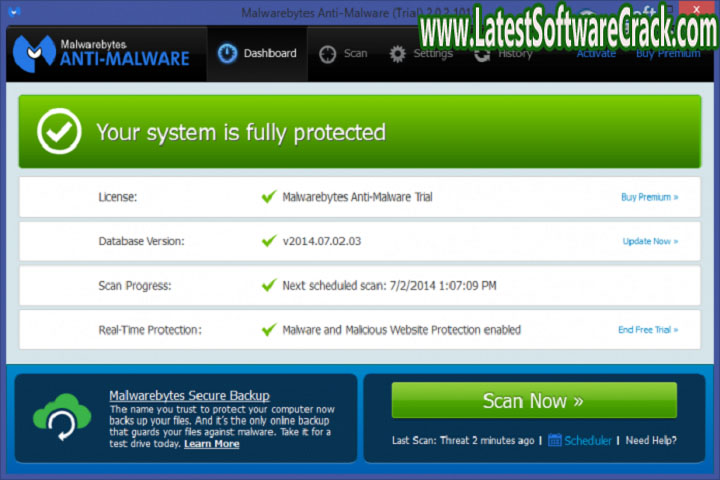Viewport: 720px width, 480px height.
Task: Click the Malwarebytes Anti-Malware logo
Action: click(x=101, y=54)
